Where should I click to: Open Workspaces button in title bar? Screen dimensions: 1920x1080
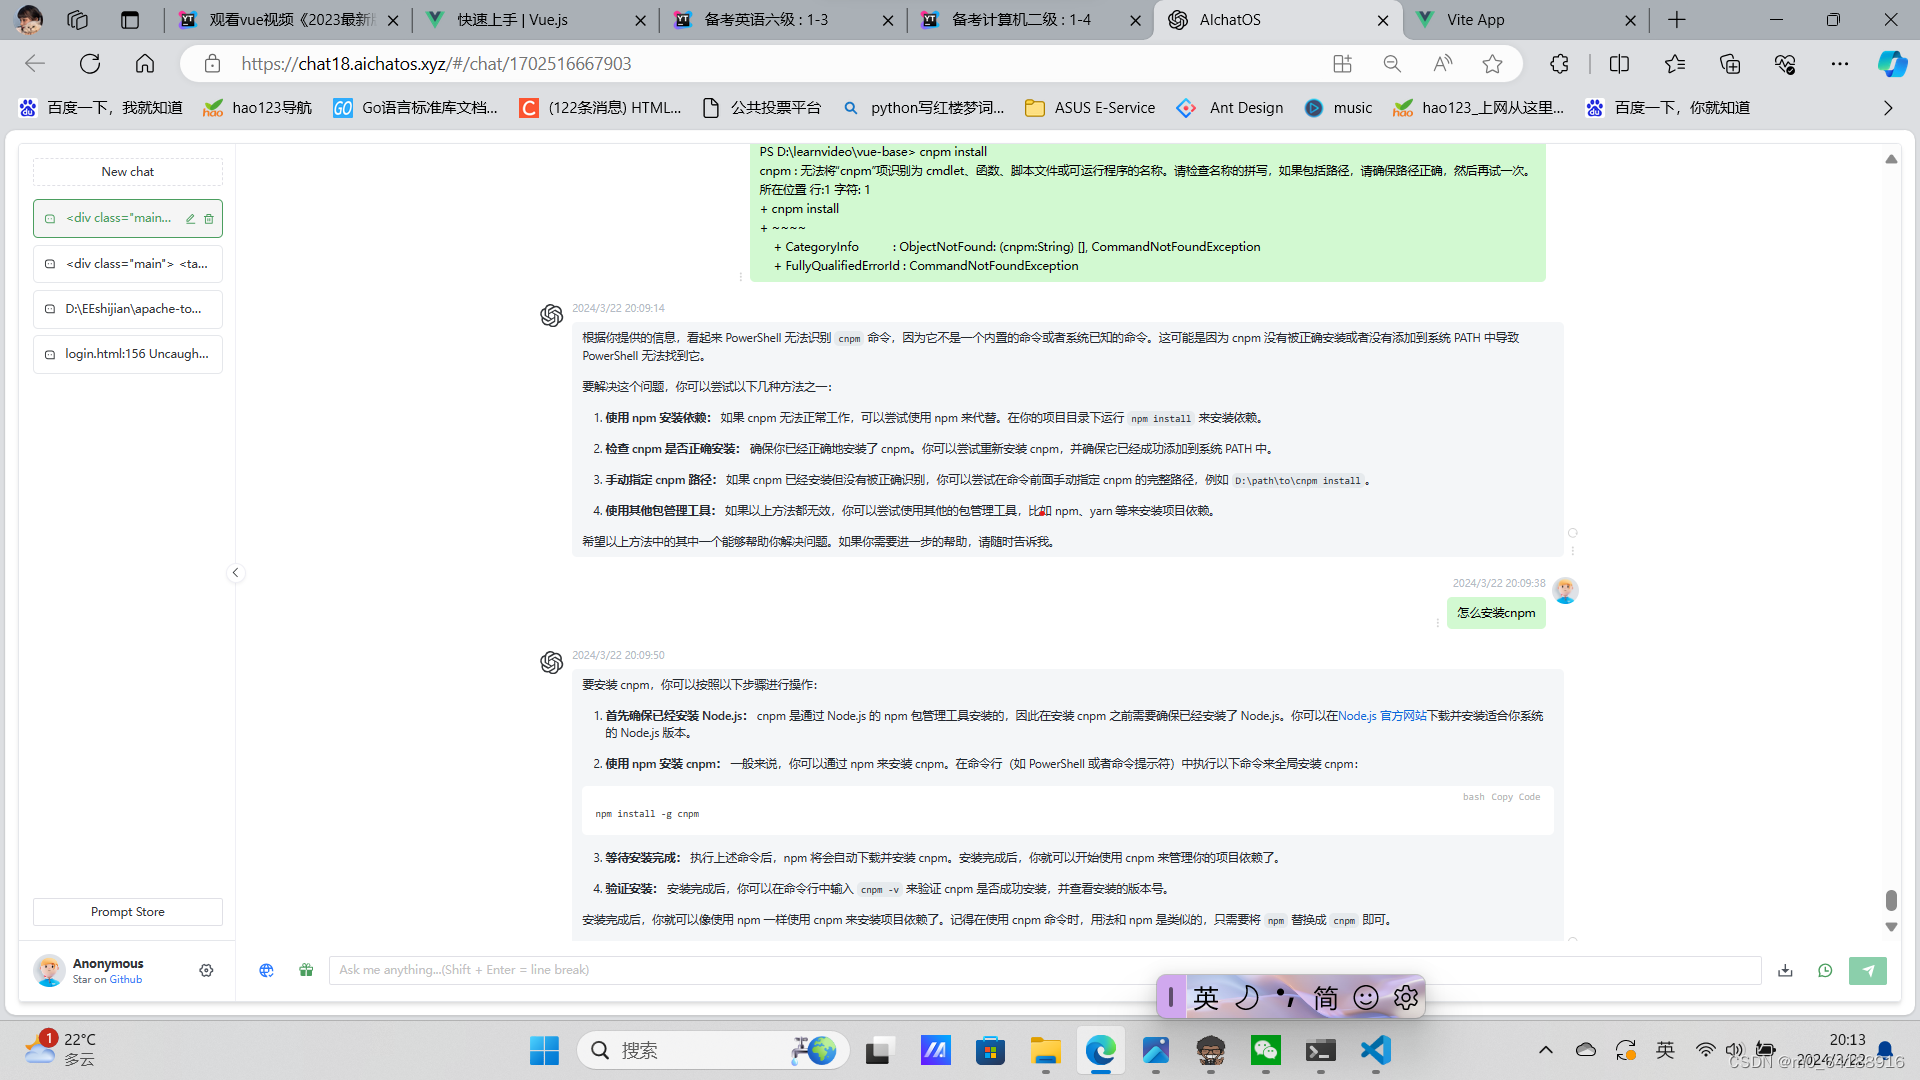(77, 20)
